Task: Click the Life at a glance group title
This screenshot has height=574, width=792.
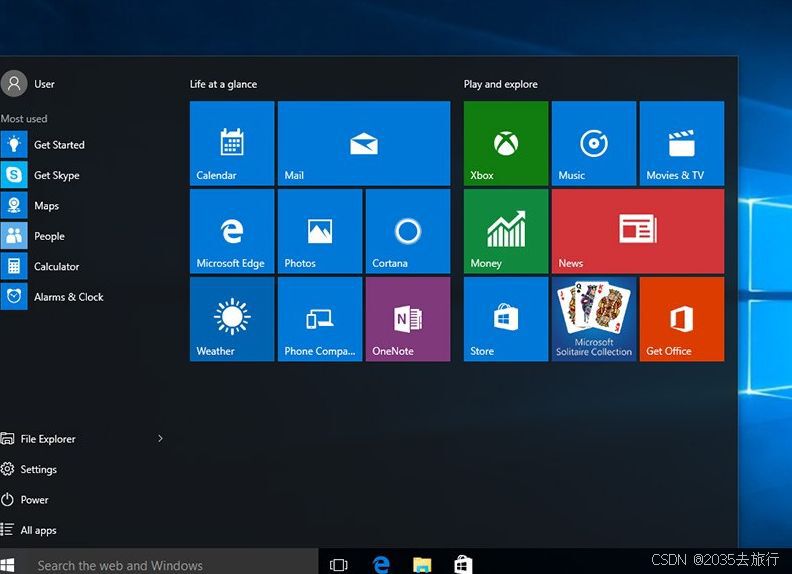Action: coord(223,84)
